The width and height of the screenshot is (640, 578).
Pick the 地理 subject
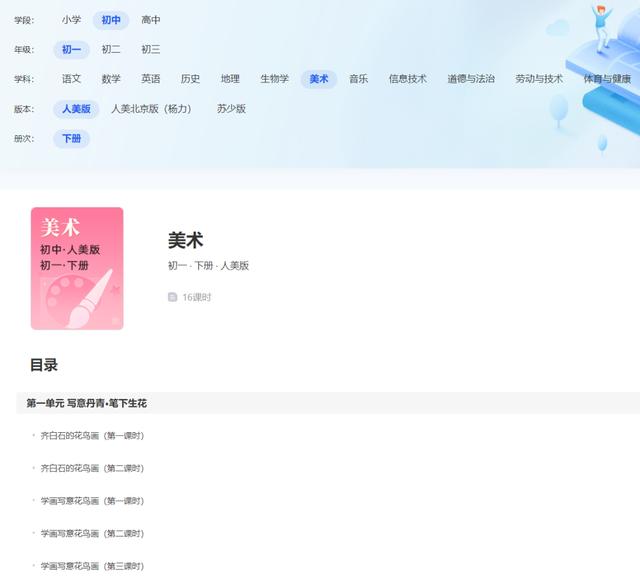pyautogui.click(x=230, y=79)
